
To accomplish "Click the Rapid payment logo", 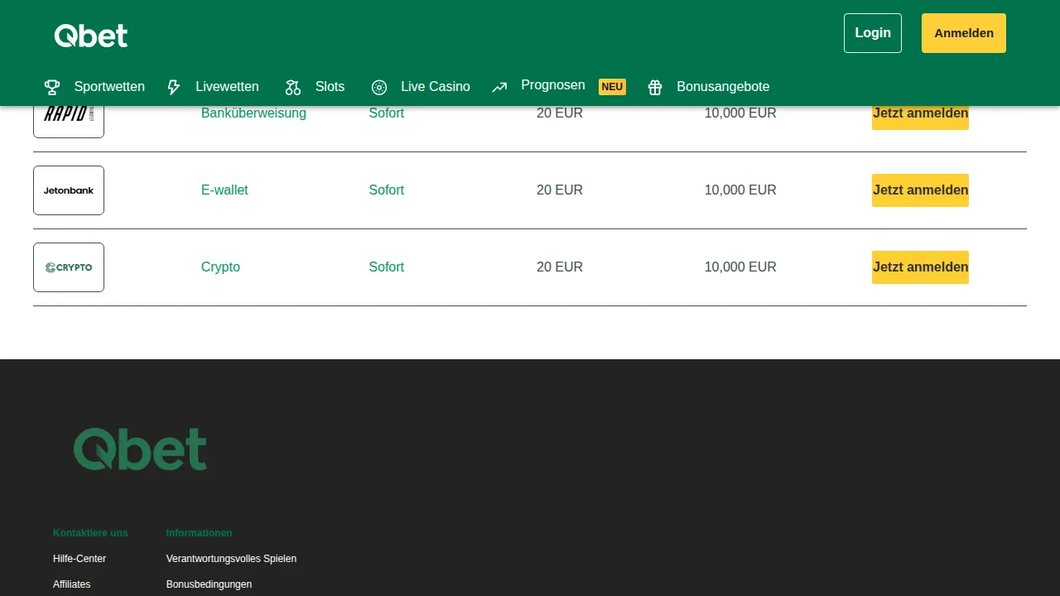I will coord(69,122).
